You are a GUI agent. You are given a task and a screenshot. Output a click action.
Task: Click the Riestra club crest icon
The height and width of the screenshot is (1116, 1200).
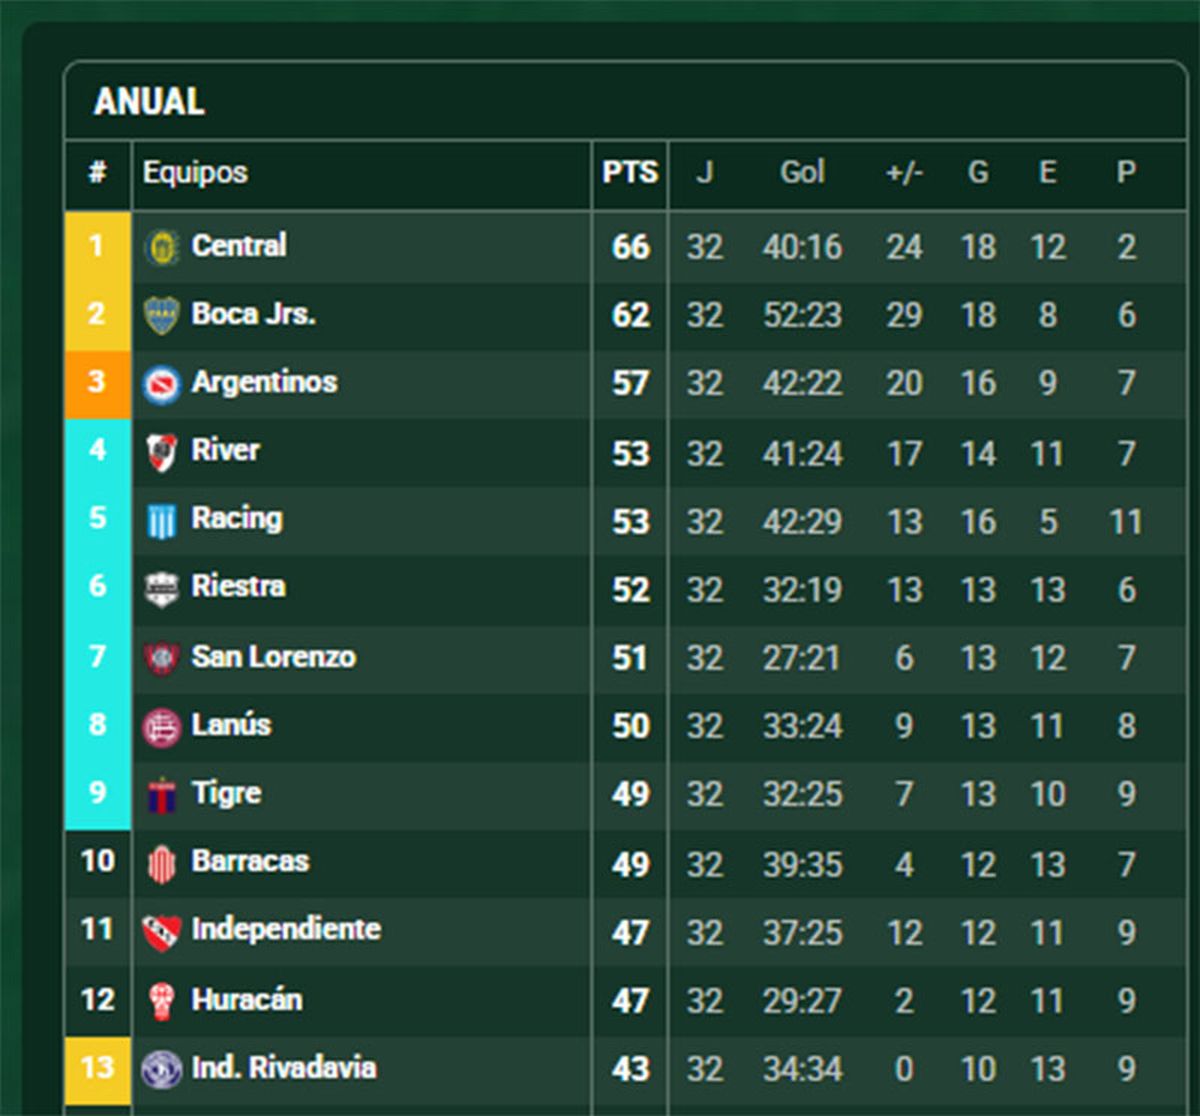click(x=161, y=589)
